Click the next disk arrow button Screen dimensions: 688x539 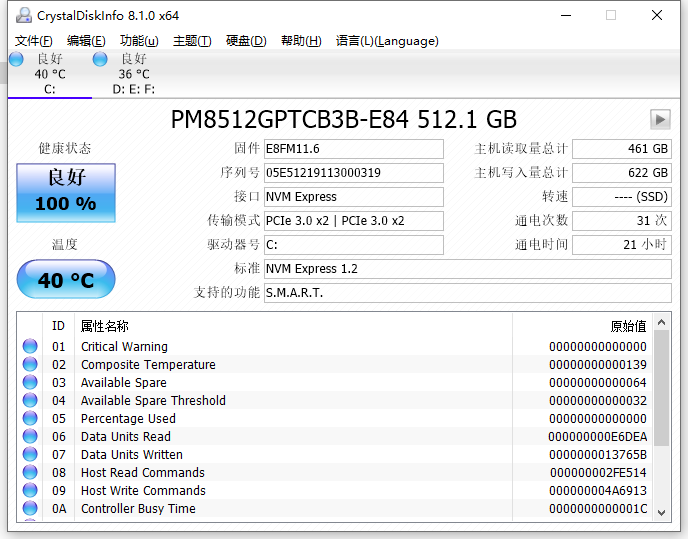pos(659,120)
